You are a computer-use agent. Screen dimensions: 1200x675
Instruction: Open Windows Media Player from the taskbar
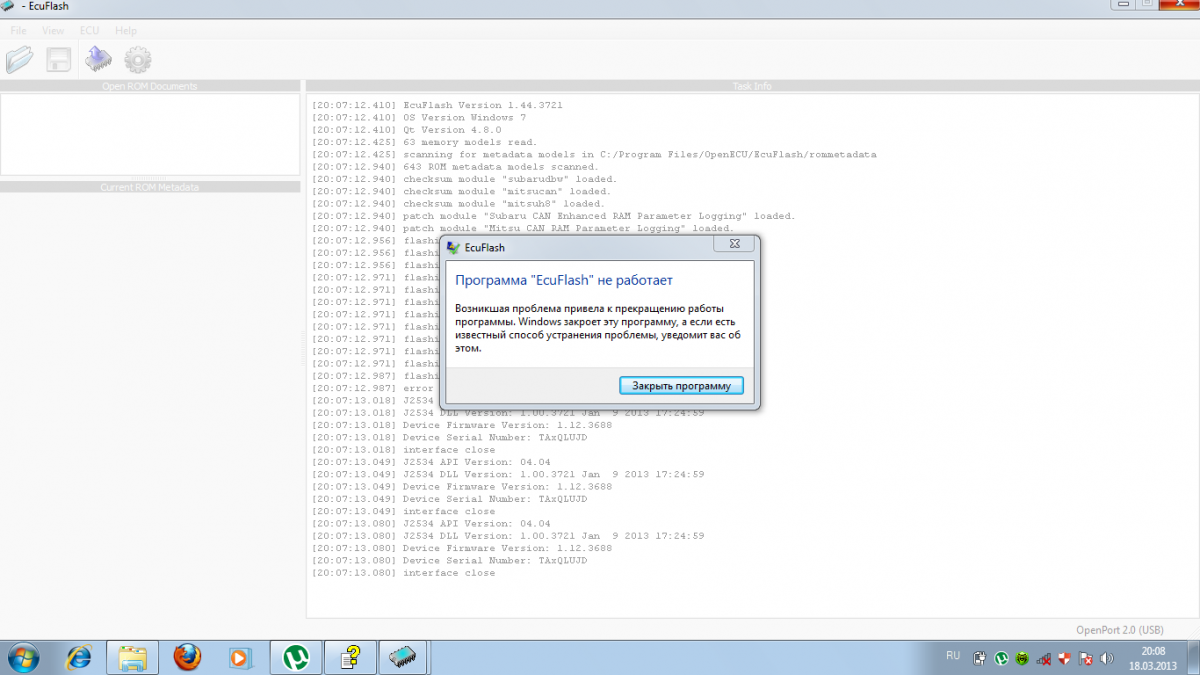(240, 657)
